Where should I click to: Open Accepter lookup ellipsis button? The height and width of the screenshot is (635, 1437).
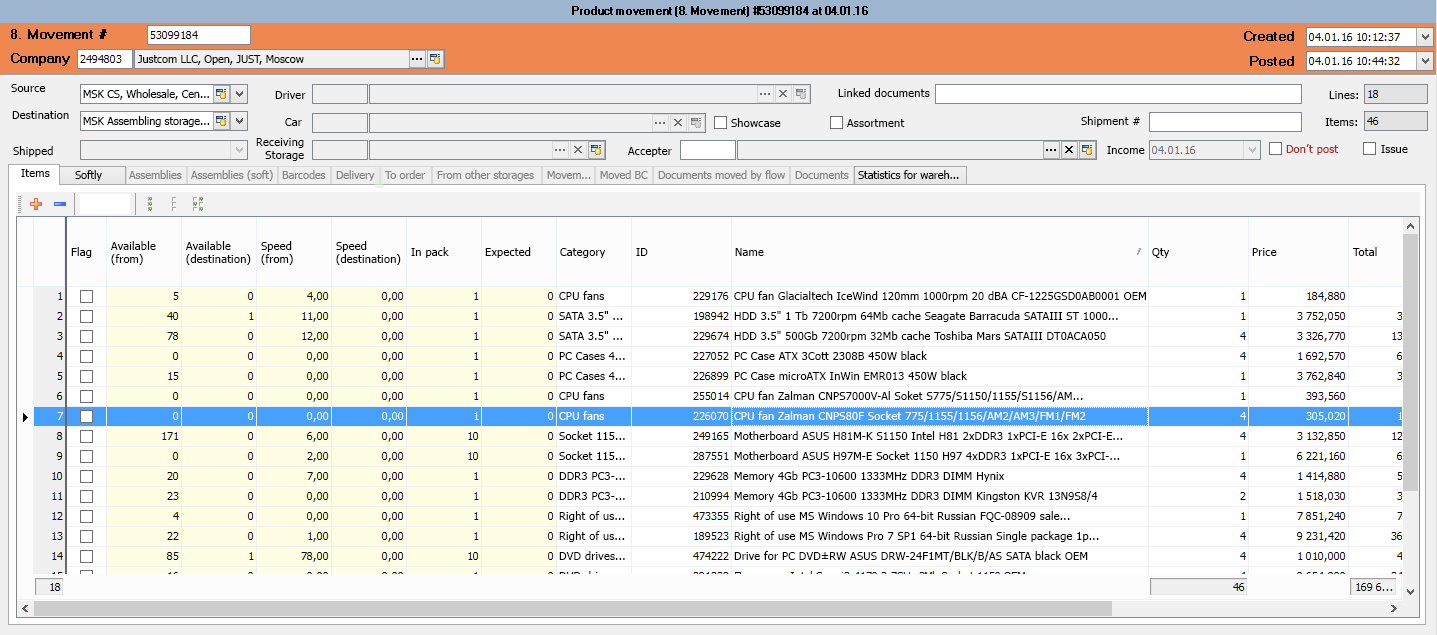(1050, 150)
